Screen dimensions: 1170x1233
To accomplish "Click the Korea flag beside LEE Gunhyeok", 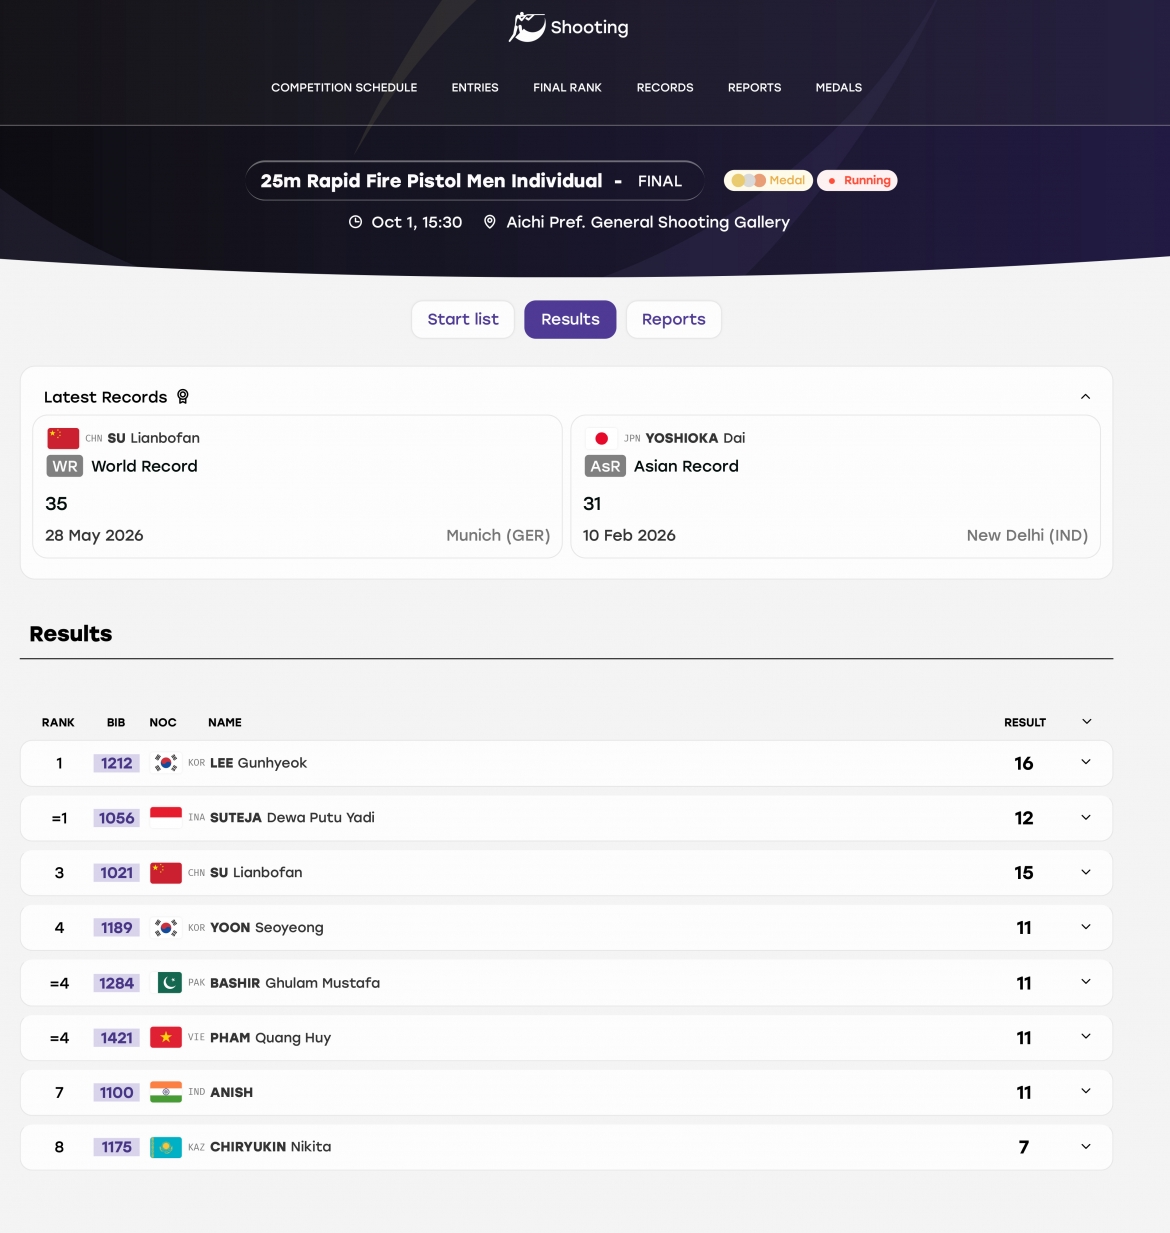I will coord(166,763).
